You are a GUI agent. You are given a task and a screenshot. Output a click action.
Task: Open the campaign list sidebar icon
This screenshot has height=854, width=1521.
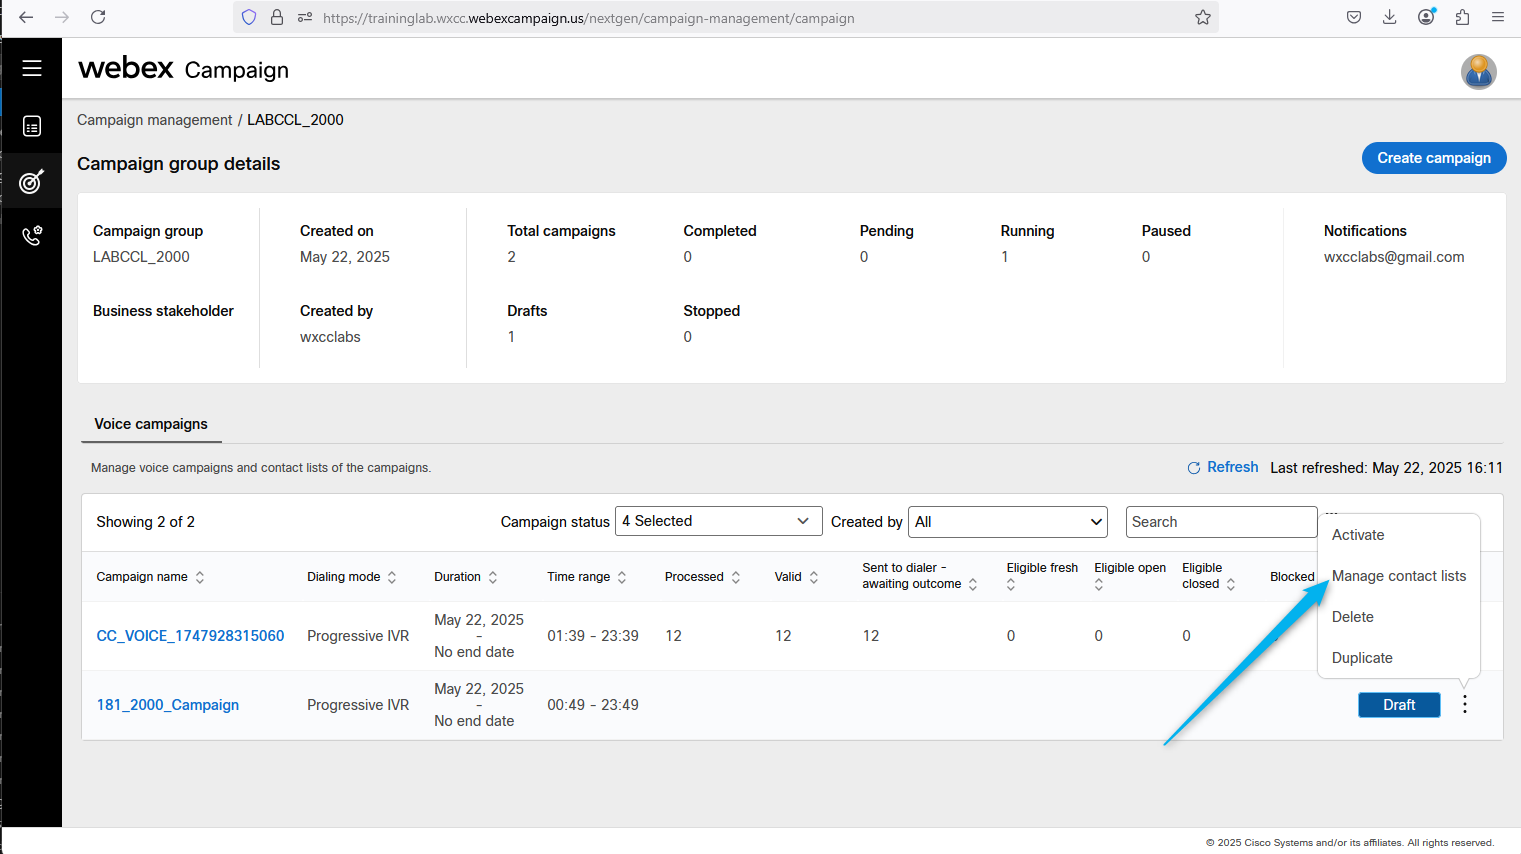(x=32, y=126)
